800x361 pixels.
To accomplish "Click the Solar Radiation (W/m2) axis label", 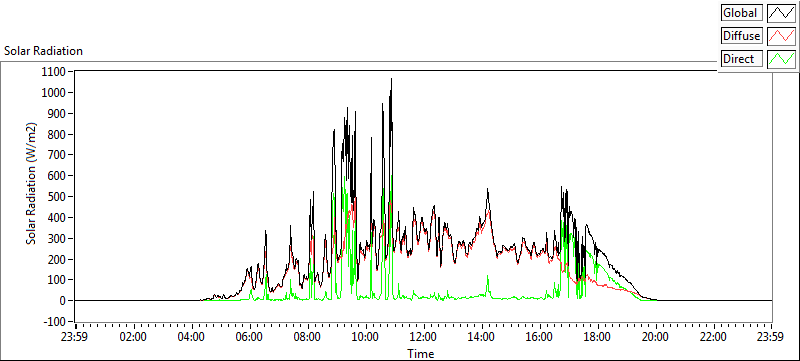I will point(32,184).
